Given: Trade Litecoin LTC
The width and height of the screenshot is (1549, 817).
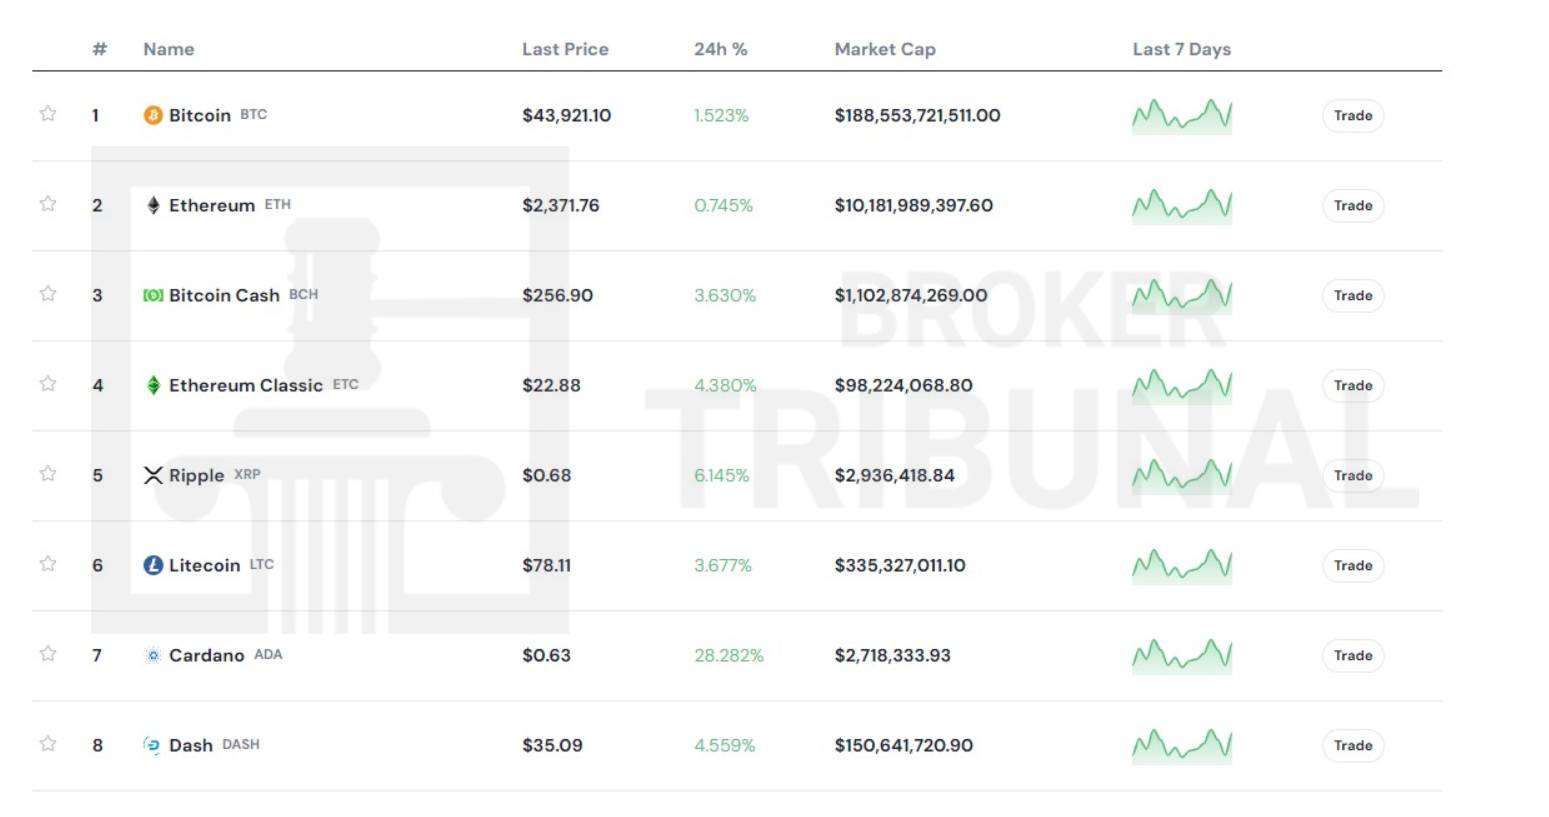Looking at the screenshot, I should (x=1353, y=565).
